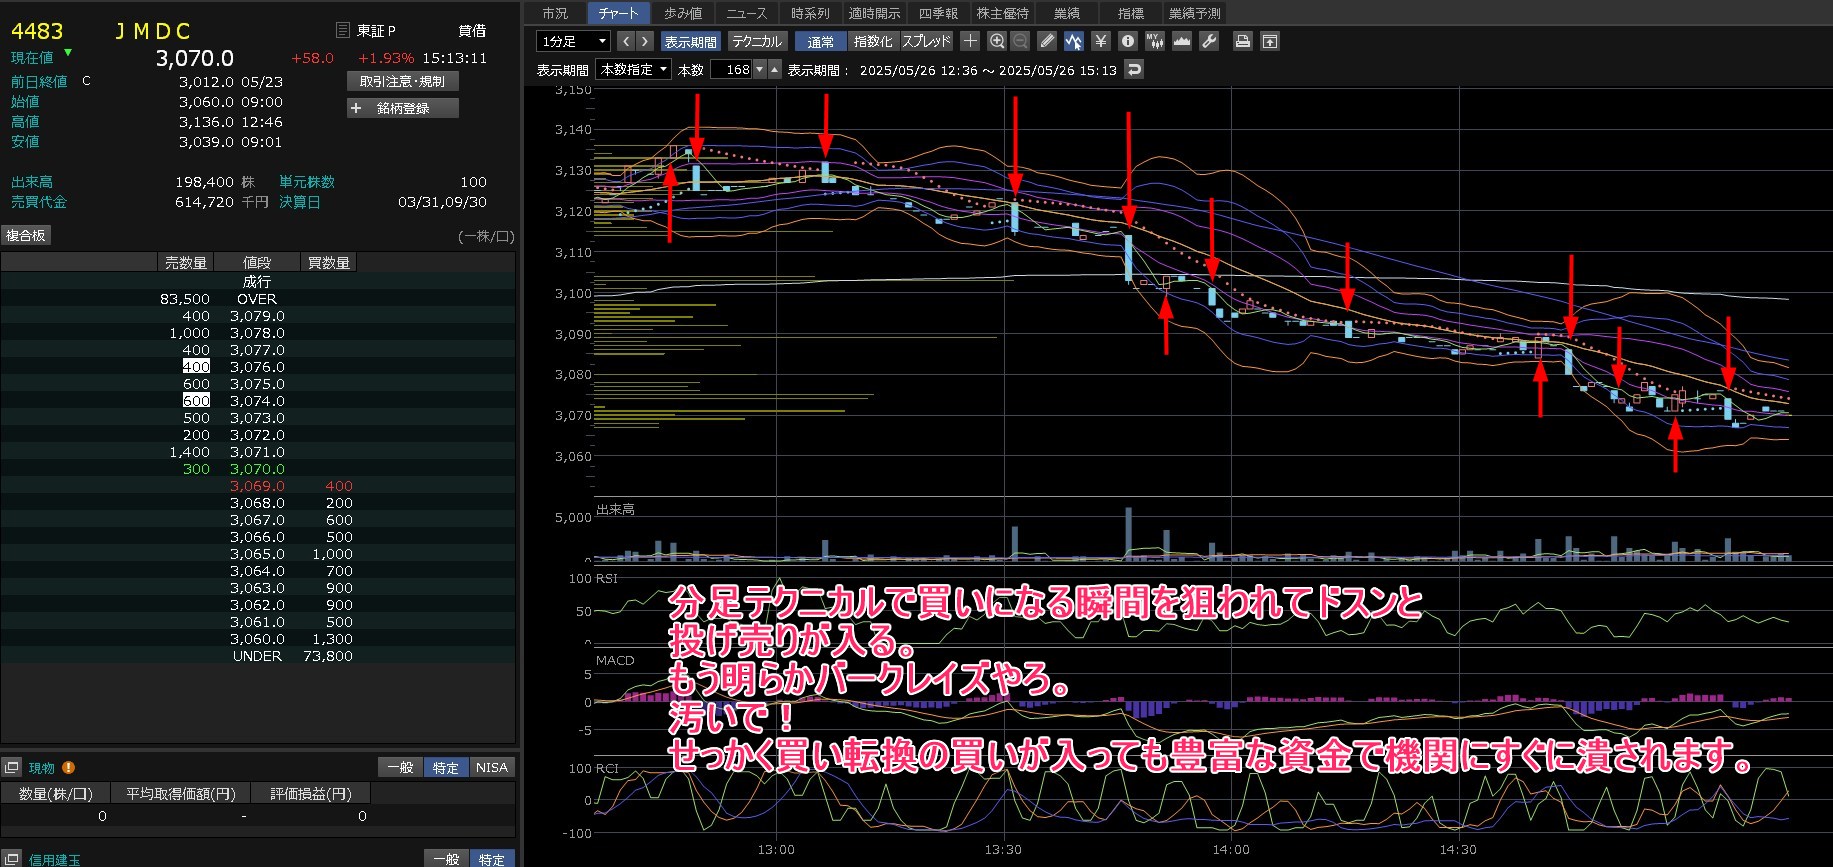Select 通常 chart mode
Image resolution: width=1833 pixels, height=867 pixels.
(x=821, y=41)
